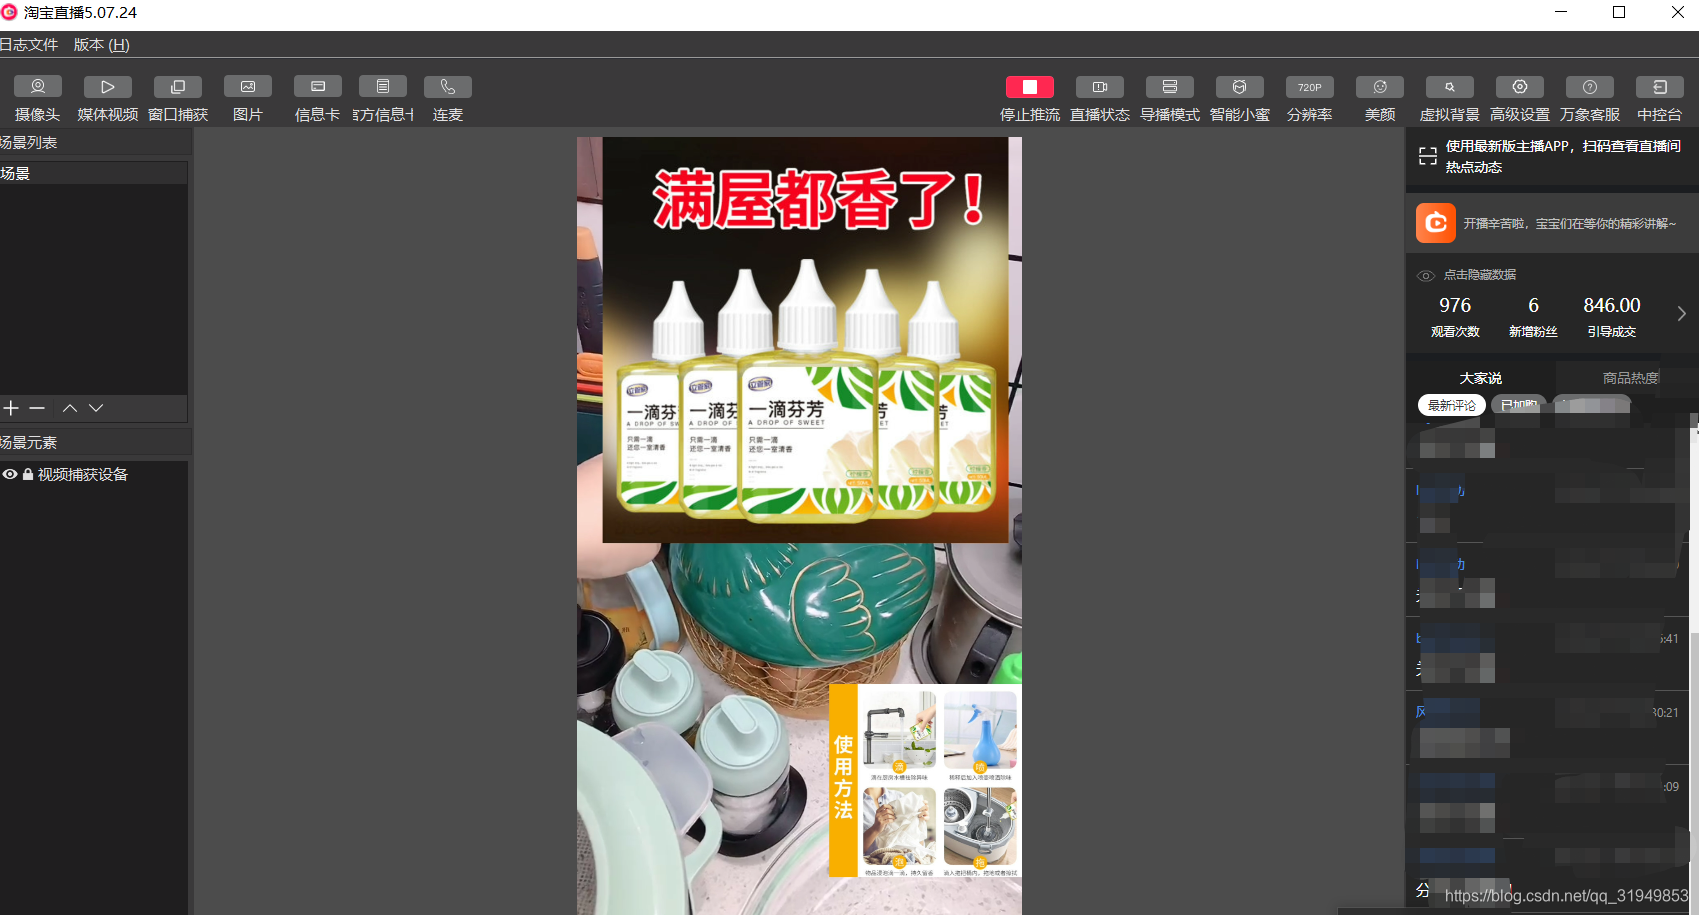Move scene down with the down arrow
Screen dimensions: 1699x915
click(96, 408)
